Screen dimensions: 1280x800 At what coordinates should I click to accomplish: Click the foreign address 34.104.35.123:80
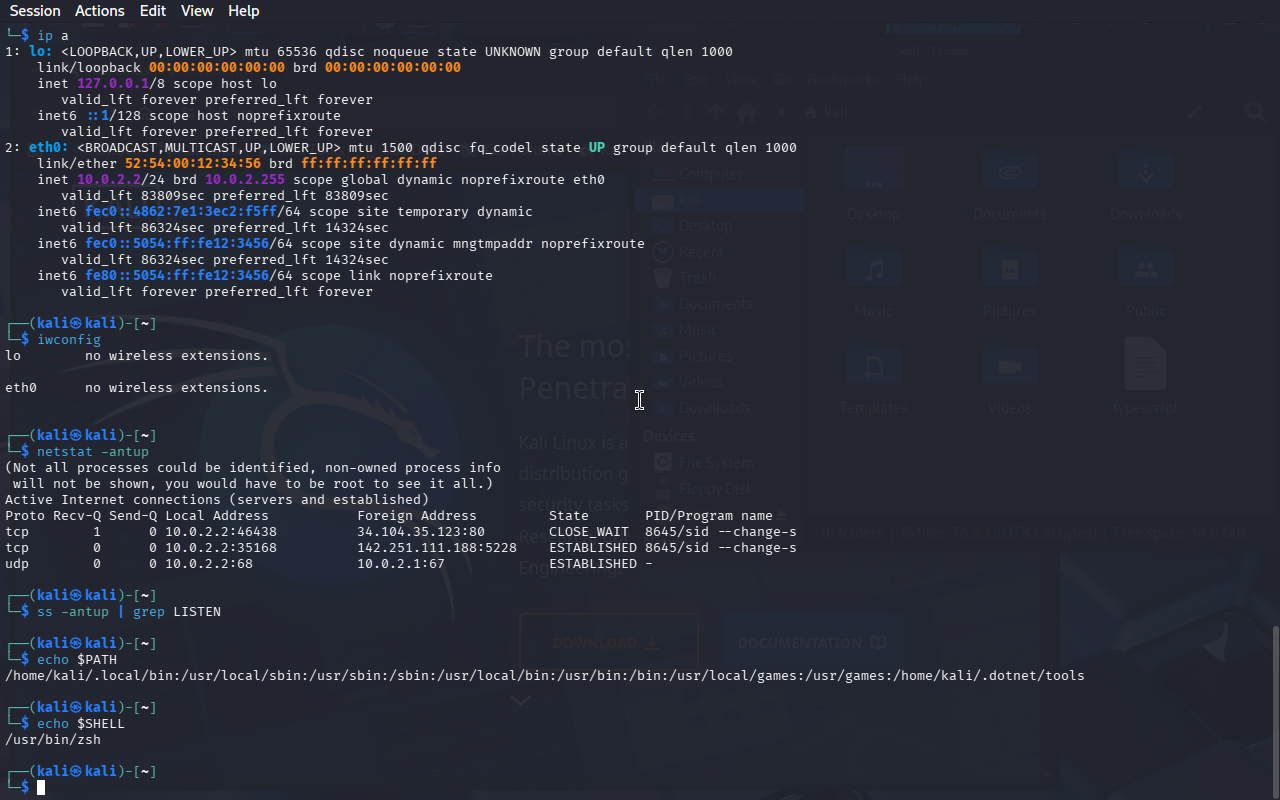tap(421, 532)
